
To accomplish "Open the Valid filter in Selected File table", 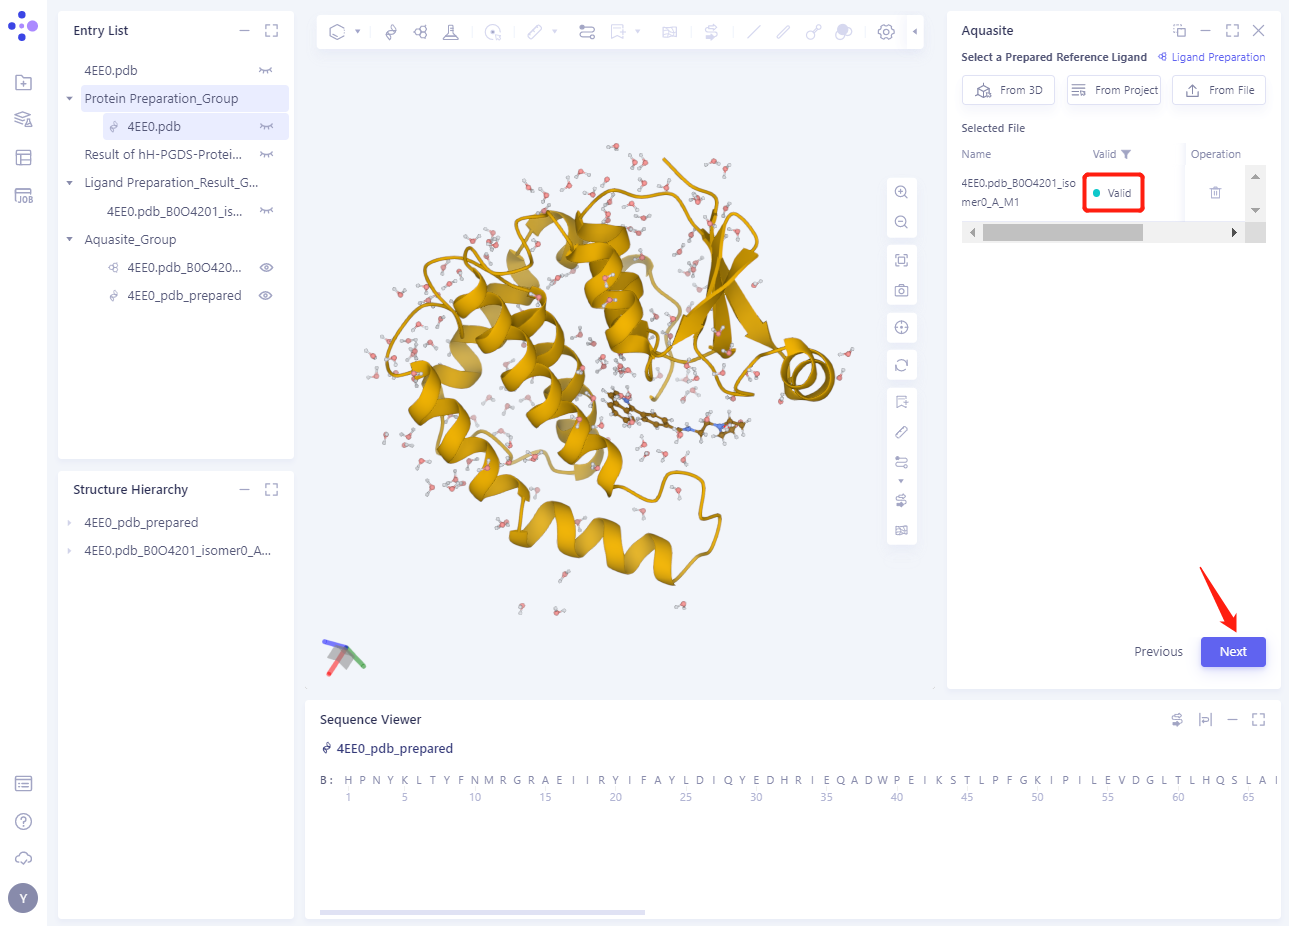I will point(1126,154).
